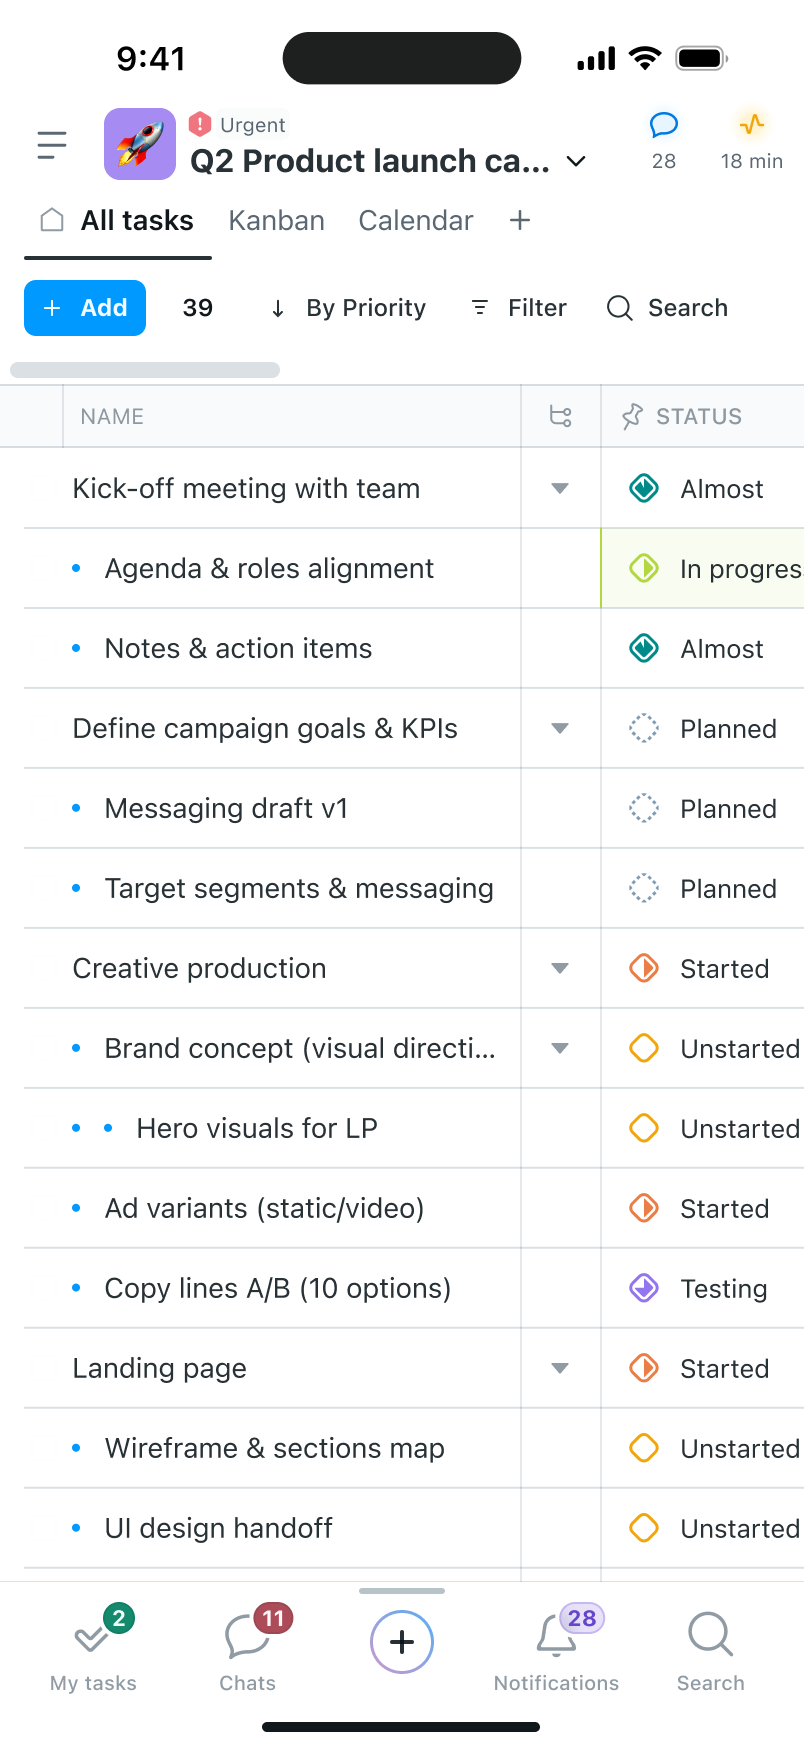Collapse the Kick-off meeting with team subtasks
Image resolution: width=804 pixels, height=1748 pixels.
(x=560, y=489)
